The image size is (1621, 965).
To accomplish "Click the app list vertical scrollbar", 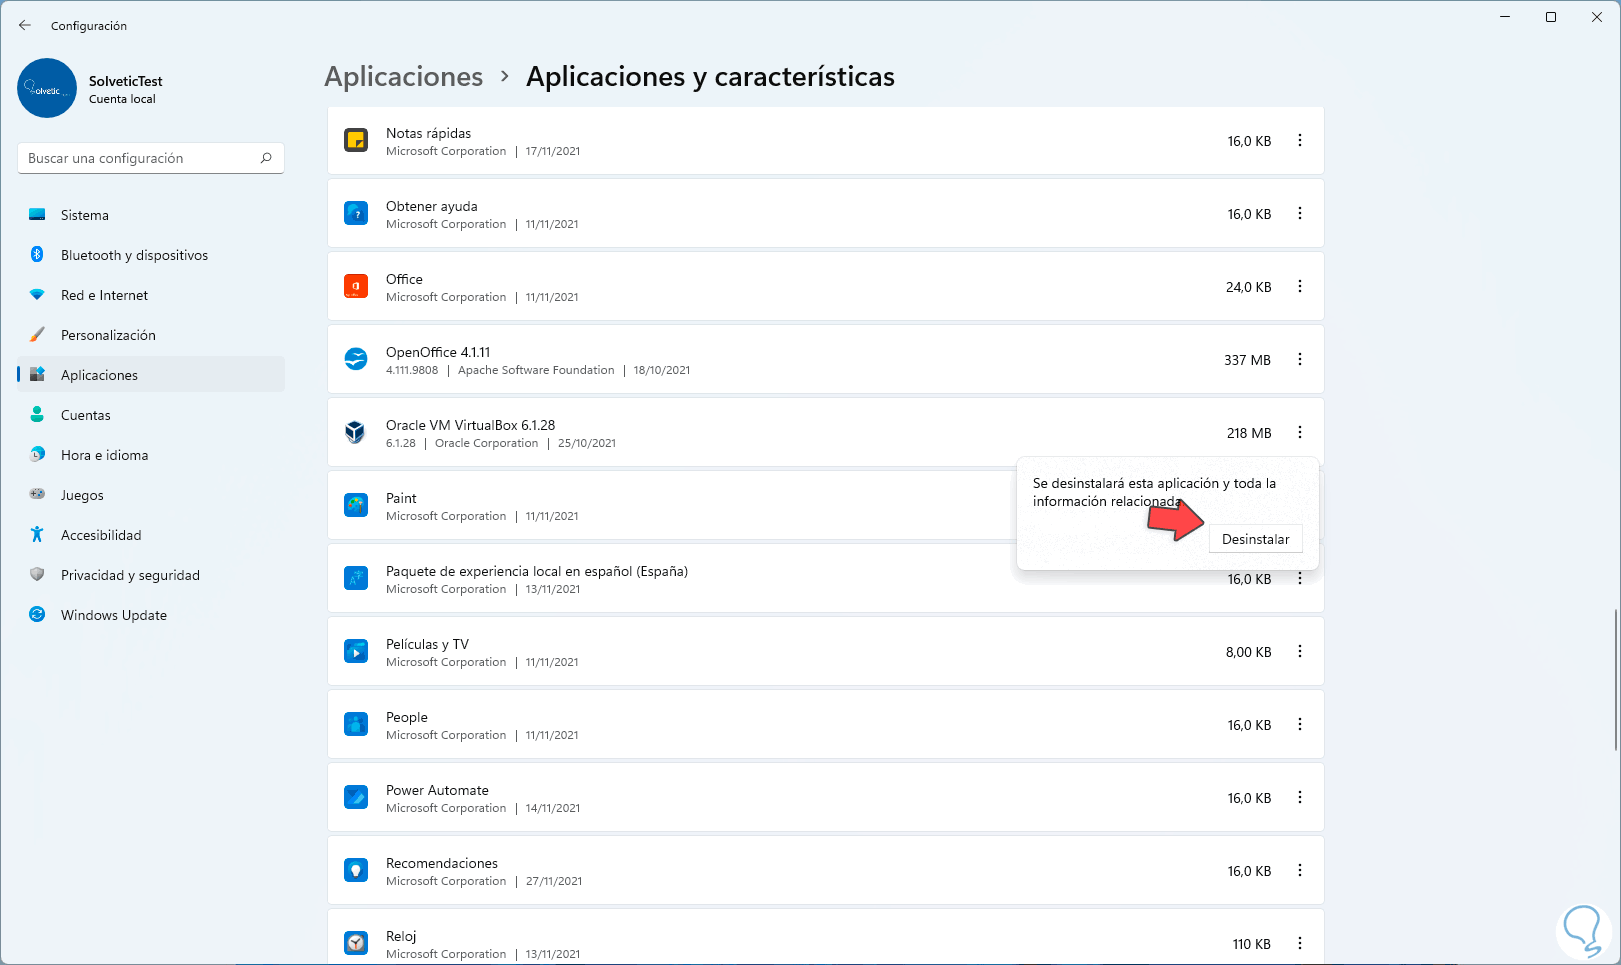I will coord(1616,679).
